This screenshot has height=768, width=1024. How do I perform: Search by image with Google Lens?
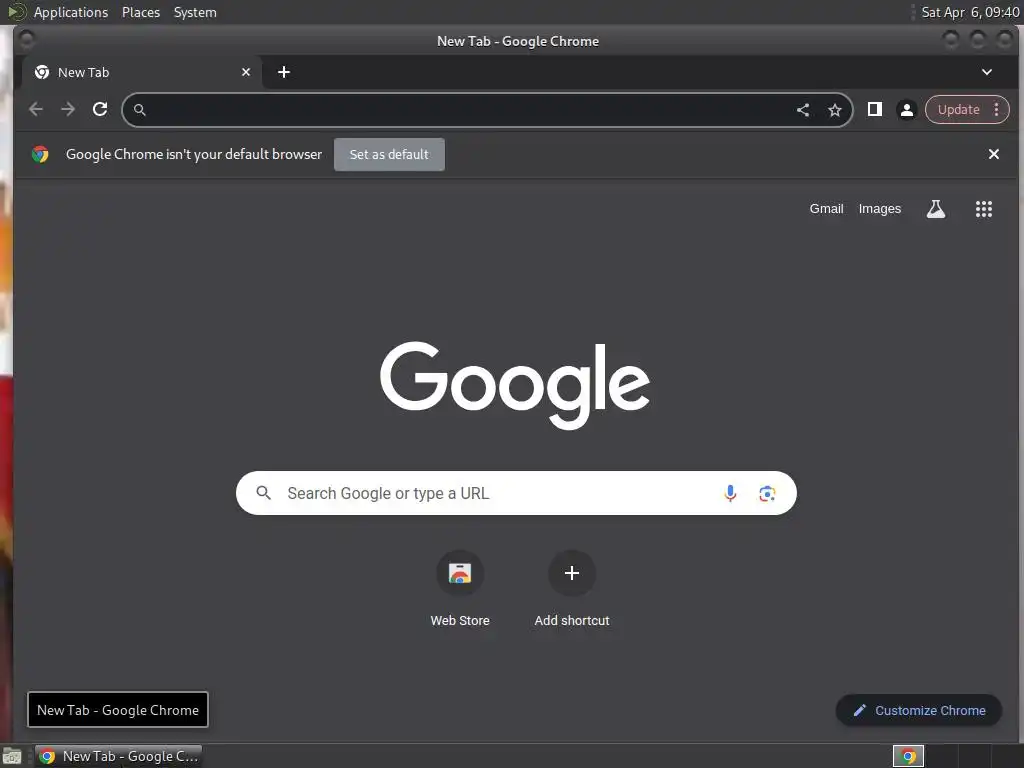[767, 493]
